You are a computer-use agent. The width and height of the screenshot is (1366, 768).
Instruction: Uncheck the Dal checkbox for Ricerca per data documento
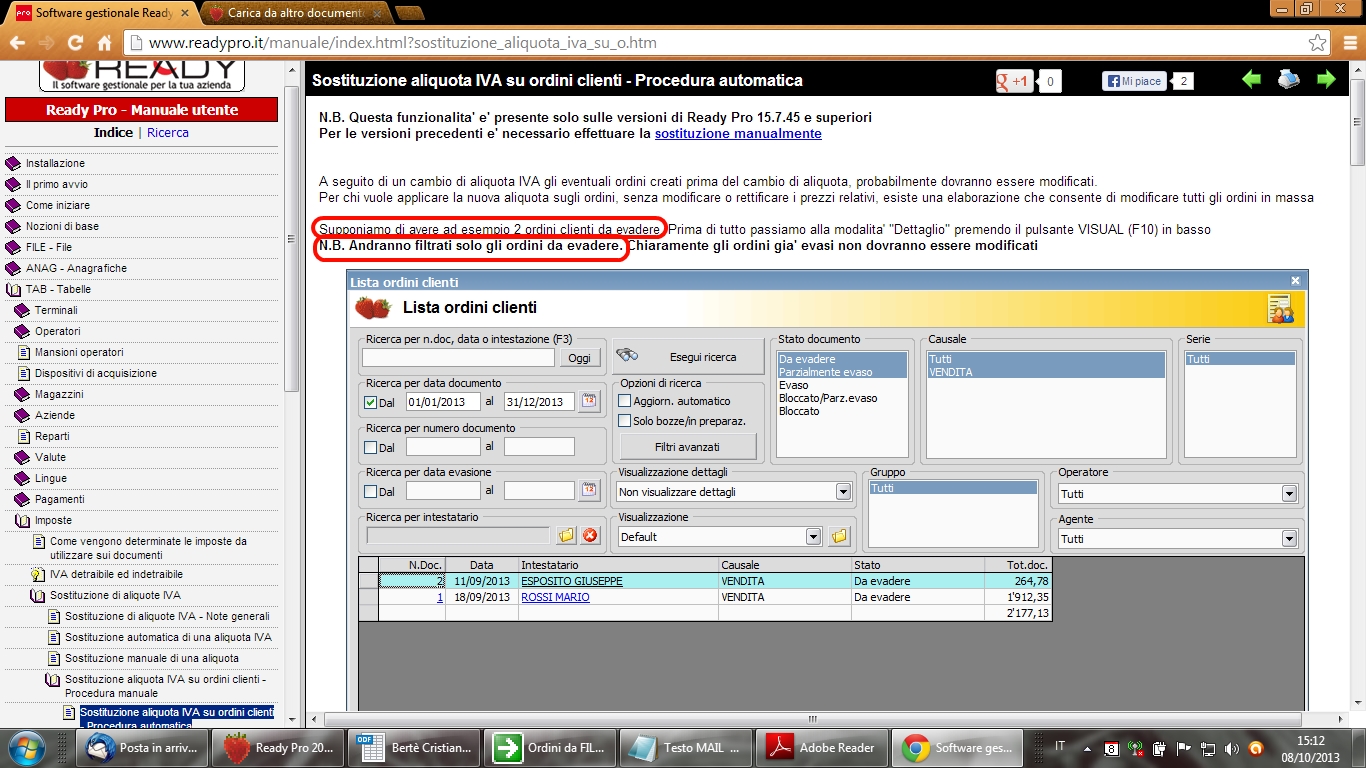[x=371, y=403]
